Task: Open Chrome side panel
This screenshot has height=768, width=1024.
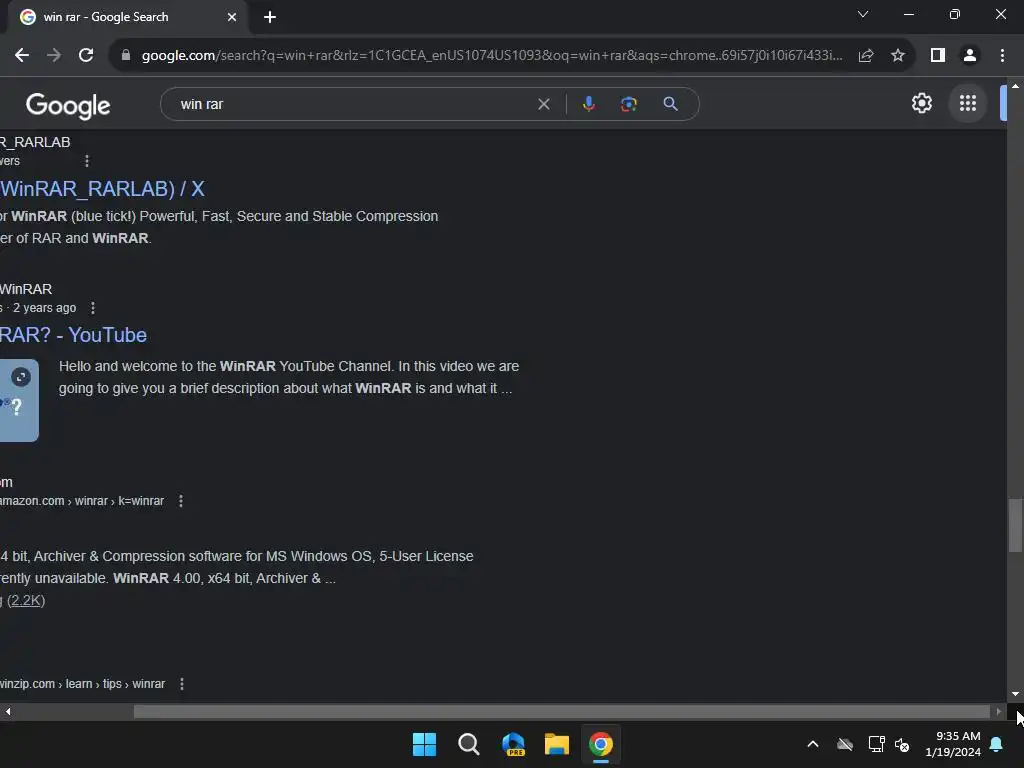Action: (x=938, y=56)
